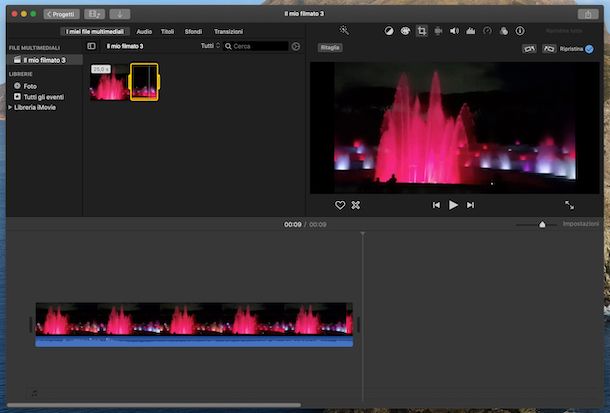Open the color balance tool
The width and height of the screenshot is (610, 413).
(389, 31)
